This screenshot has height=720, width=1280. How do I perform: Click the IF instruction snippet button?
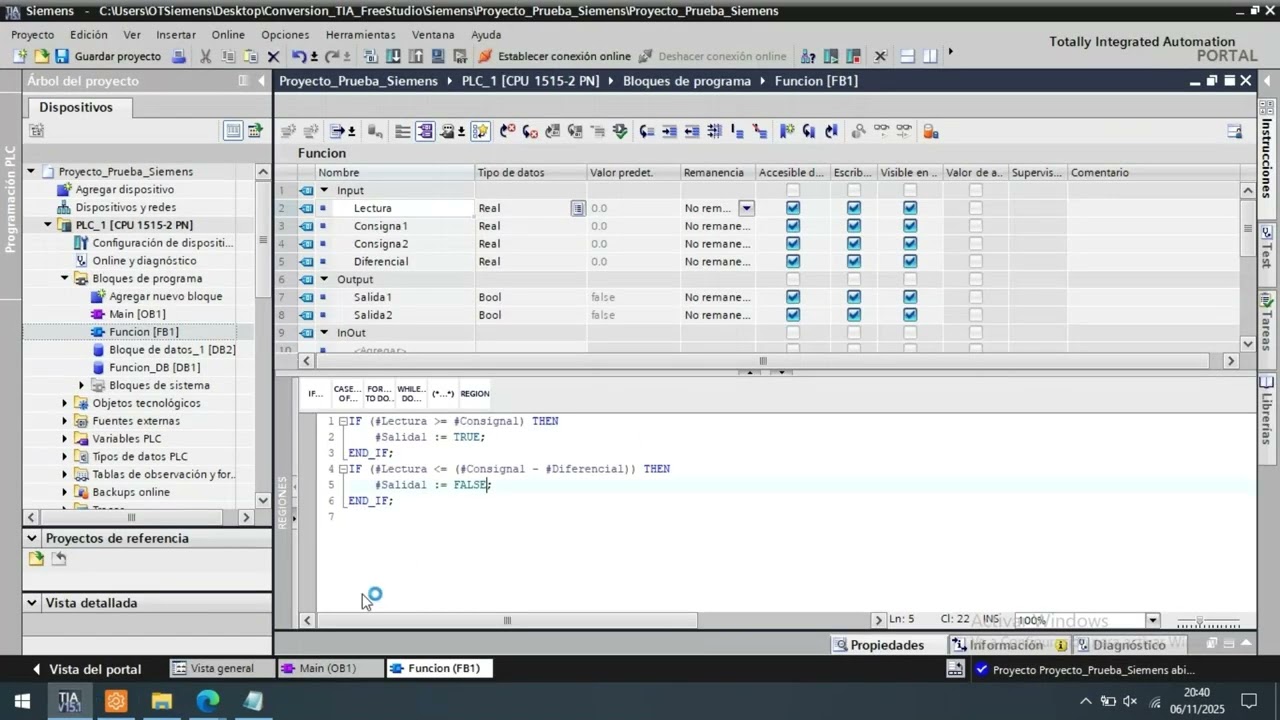[x=315, y=394]
